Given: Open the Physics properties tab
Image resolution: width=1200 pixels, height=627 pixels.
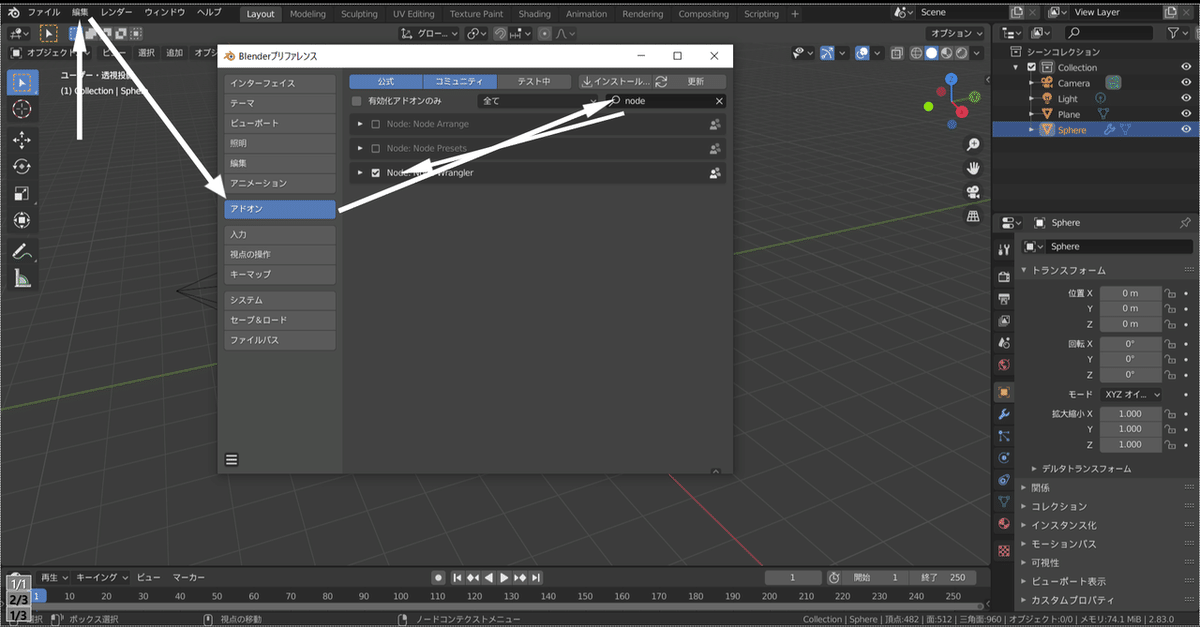Looking at the screenshot, I should 1004,458.
